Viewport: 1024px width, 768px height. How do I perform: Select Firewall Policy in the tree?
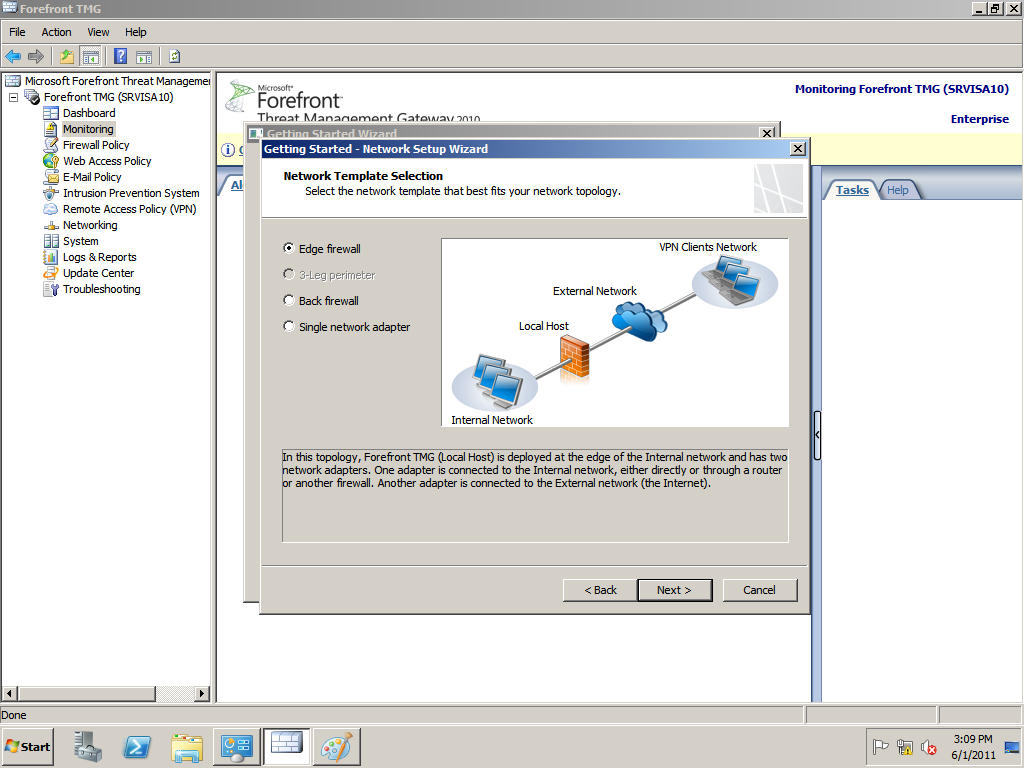click(x=96, y=145)
